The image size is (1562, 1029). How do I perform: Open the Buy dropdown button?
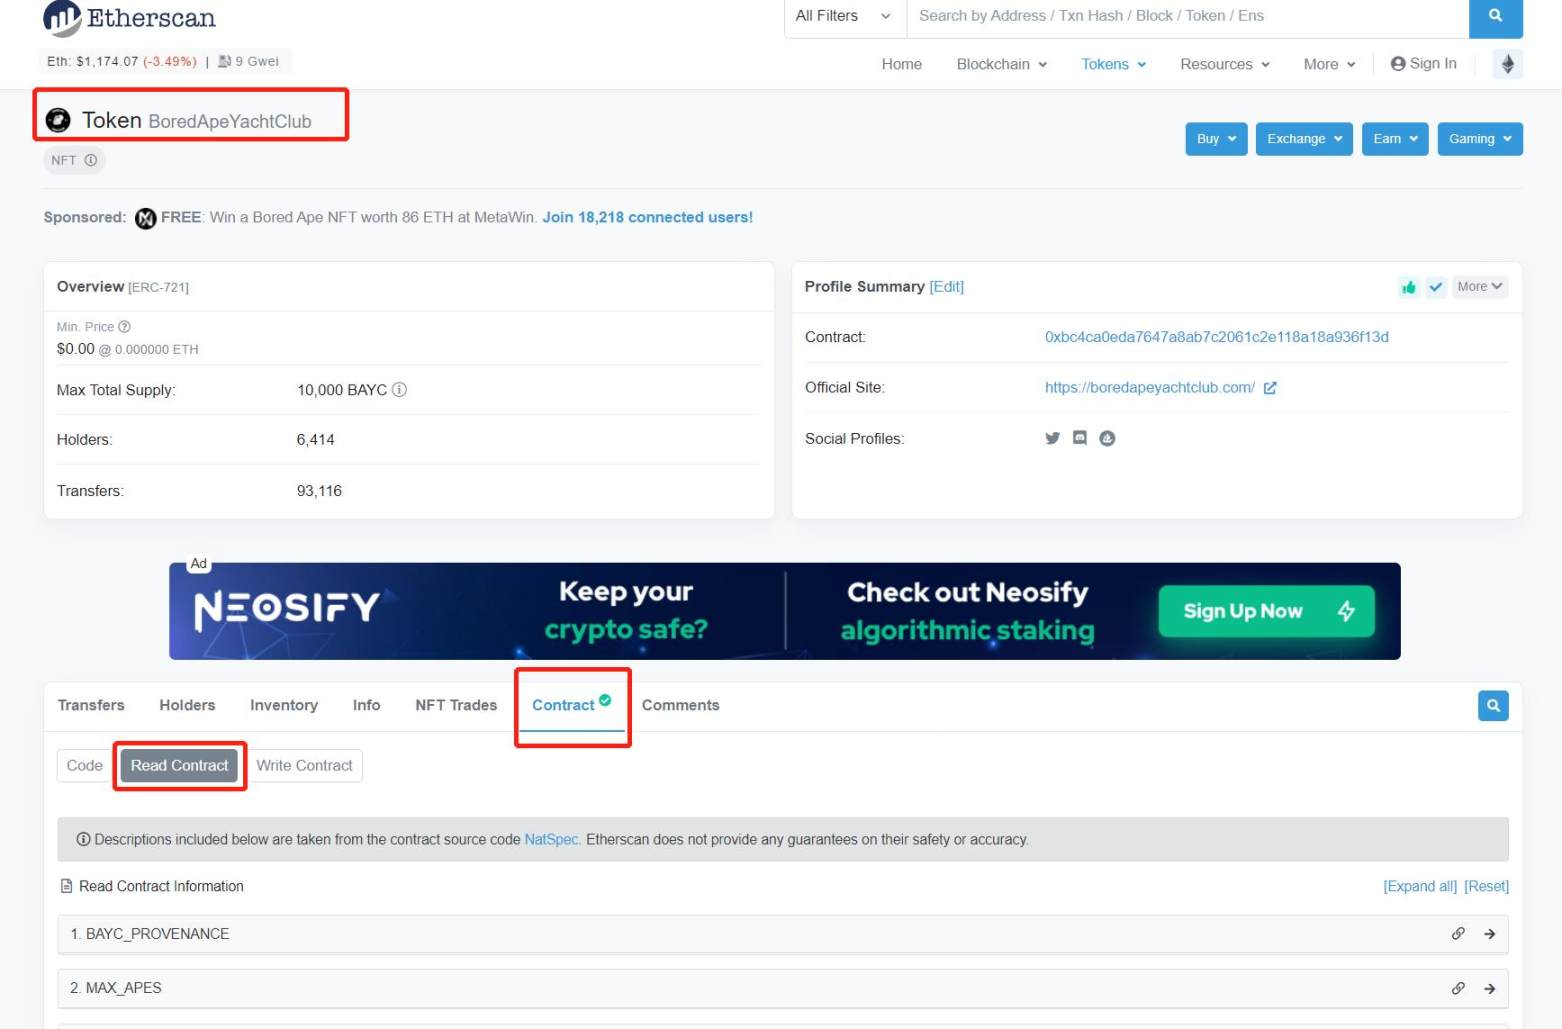1216,139
